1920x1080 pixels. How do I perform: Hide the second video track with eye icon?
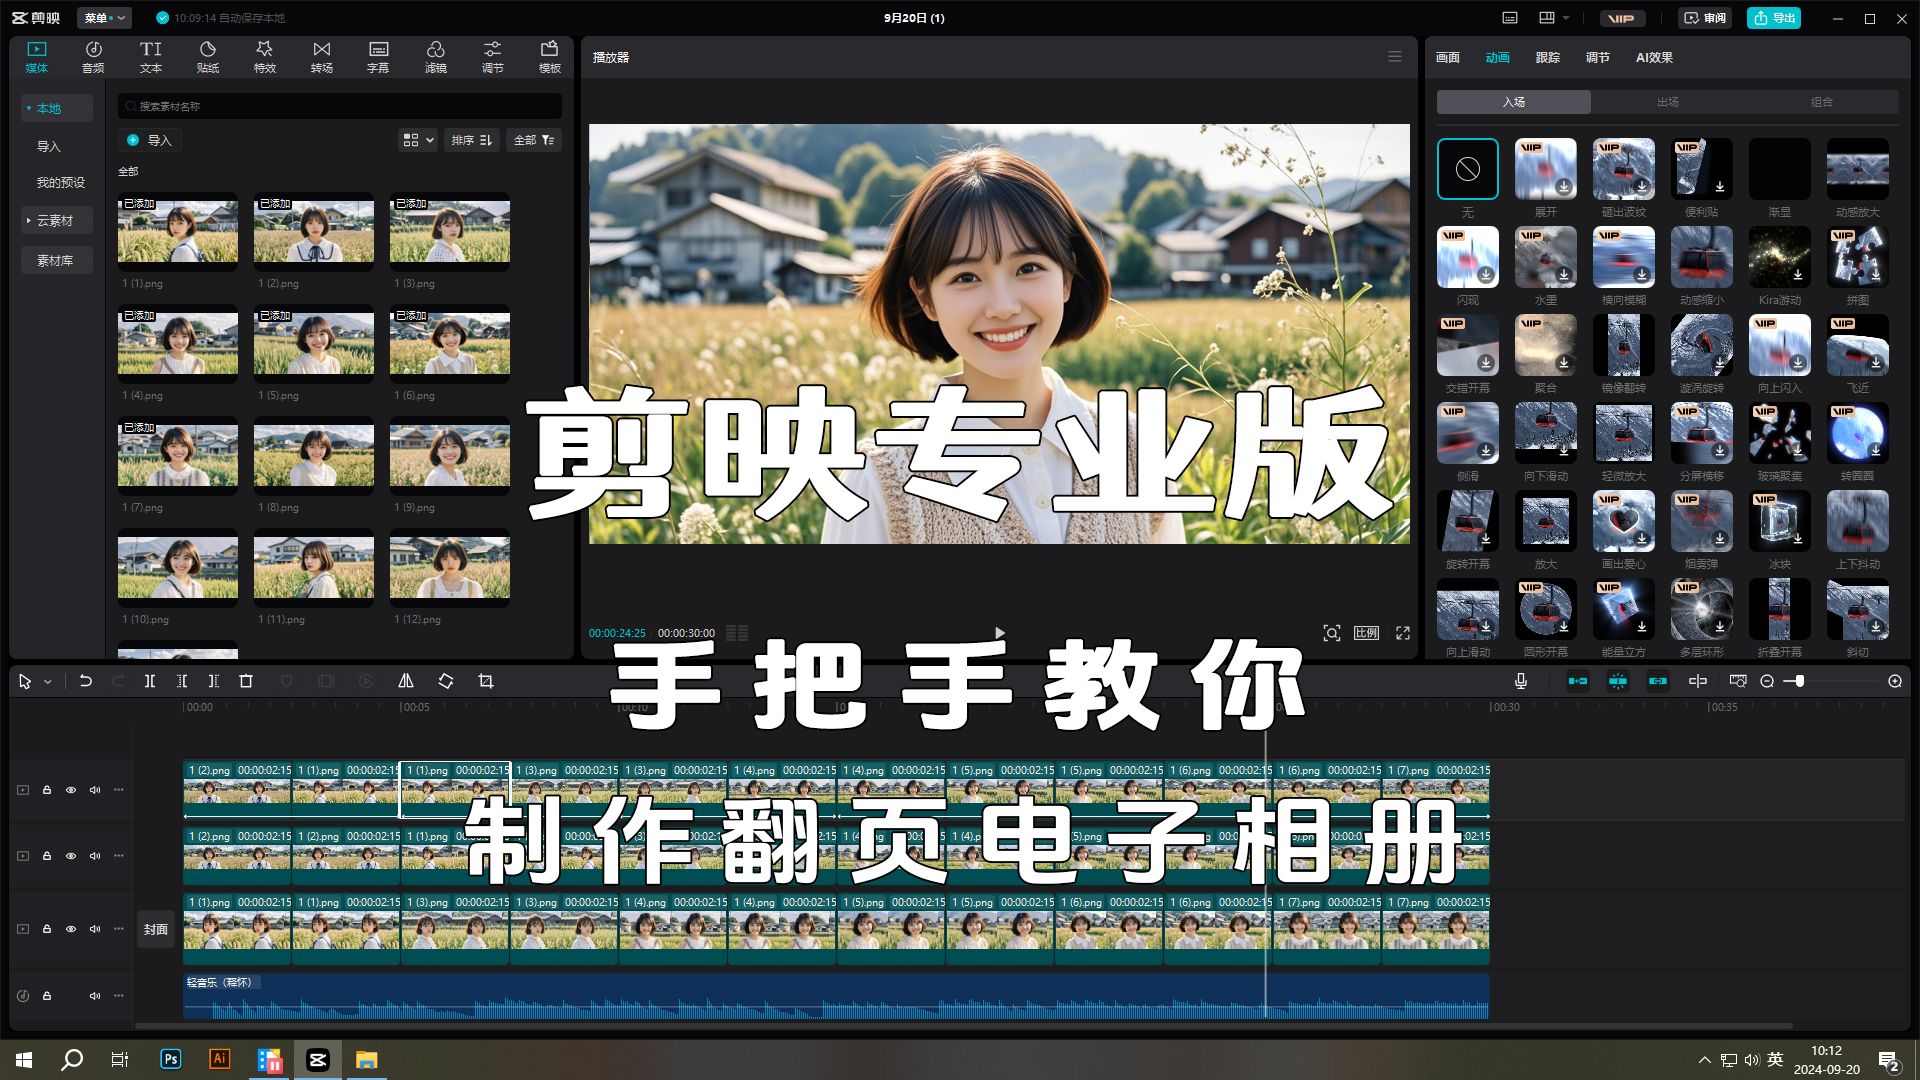(71, 856)
